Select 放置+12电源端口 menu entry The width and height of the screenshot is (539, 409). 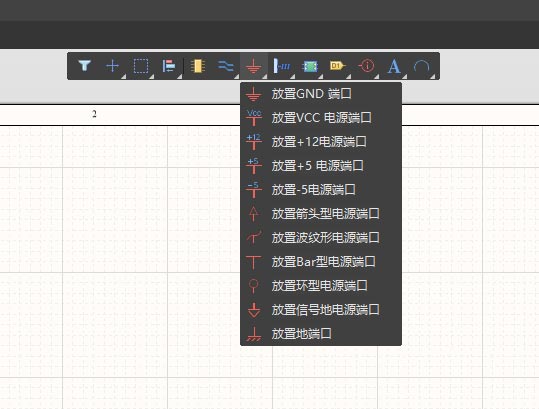pos(321,142)
